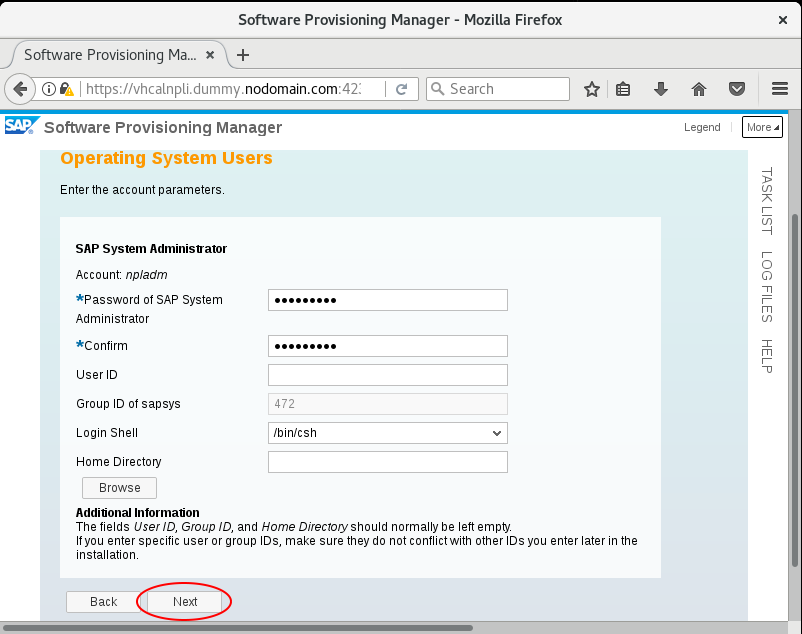Screen dimensions: 802x634
Task: Click the 'Operating System Users' heading
Action: [x=166, y=158]
